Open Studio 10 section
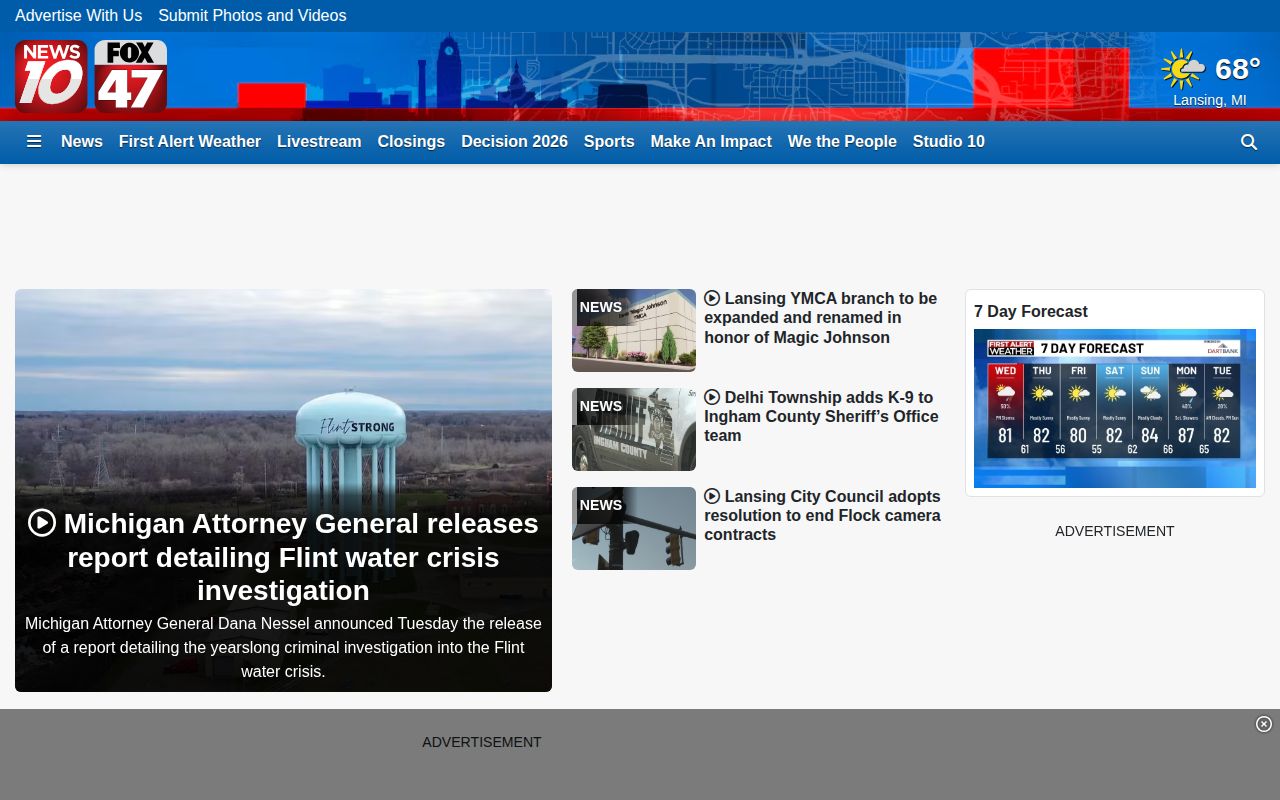The image size is (1280, 800). 949,141
